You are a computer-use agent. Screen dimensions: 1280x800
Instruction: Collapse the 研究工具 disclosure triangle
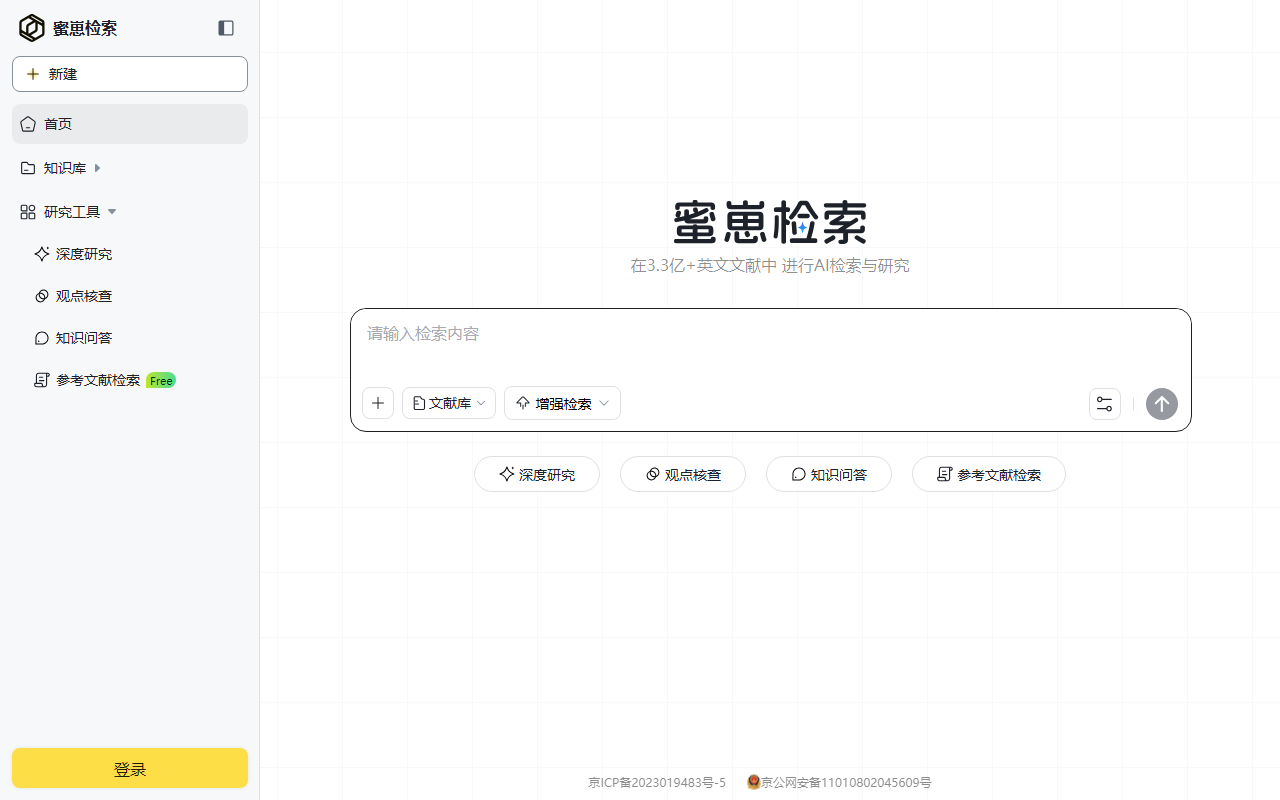[x=112, y=212]
